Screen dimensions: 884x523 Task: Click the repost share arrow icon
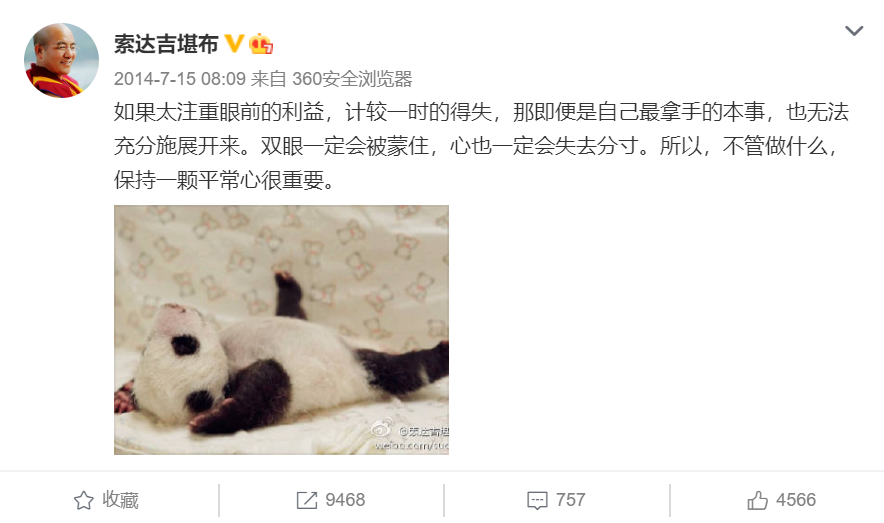[x=307, y=500]
